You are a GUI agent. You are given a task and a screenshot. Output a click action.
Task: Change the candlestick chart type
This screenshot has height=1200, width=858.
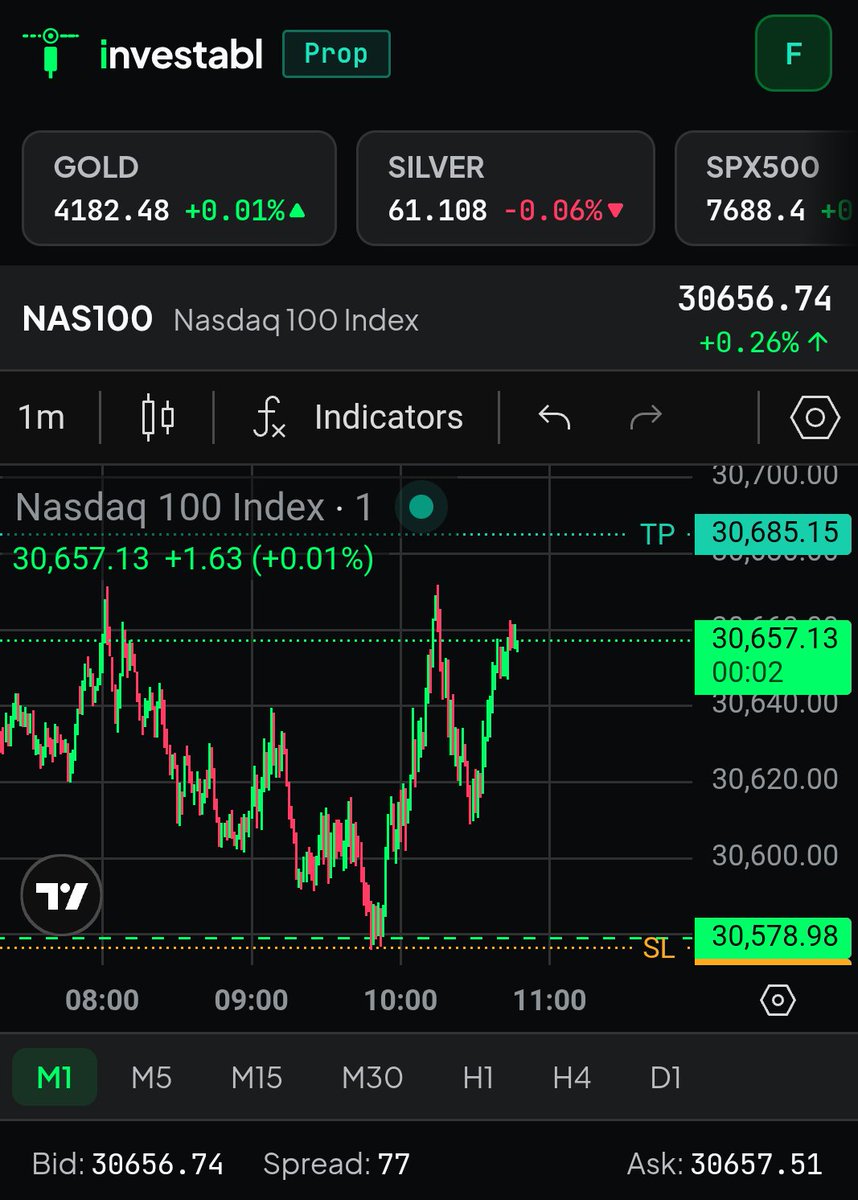coord(158,417)
